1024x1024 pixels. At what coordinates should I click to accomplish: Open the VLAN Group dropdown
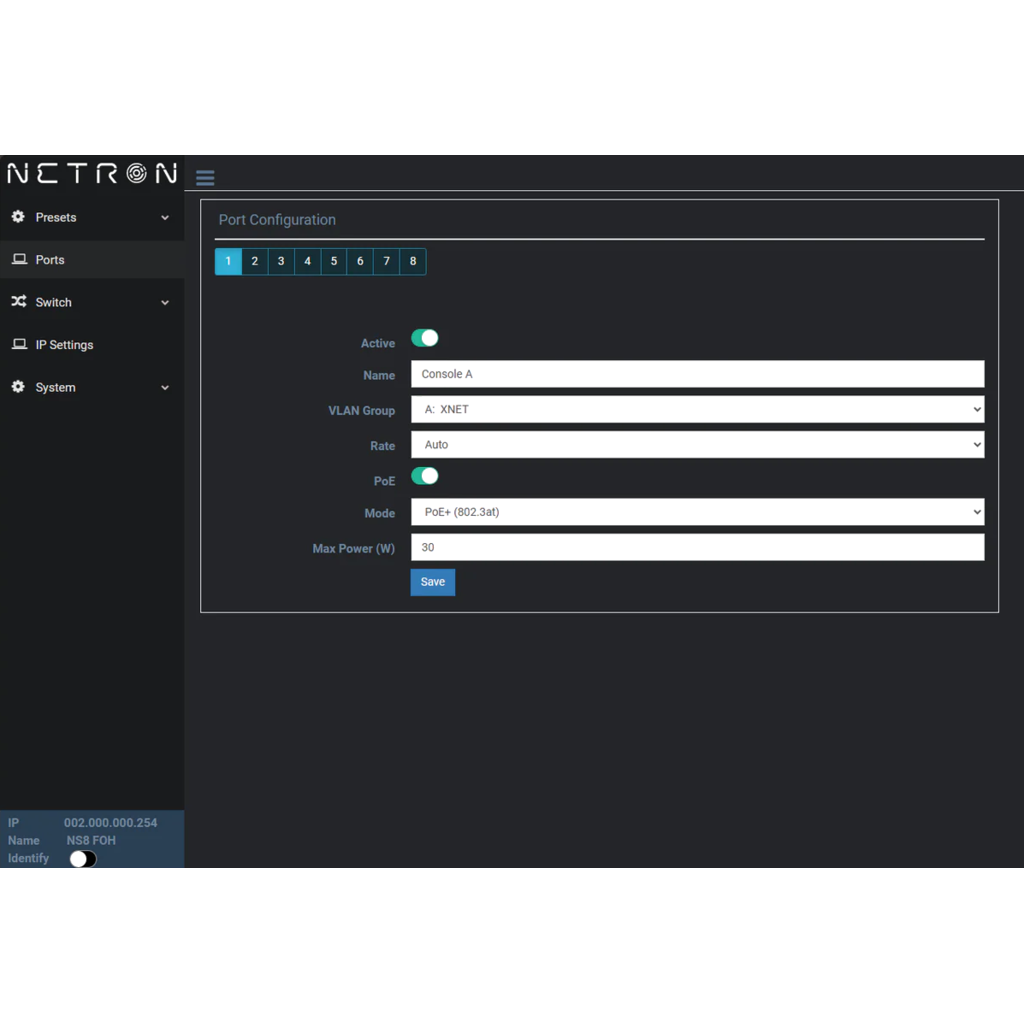[697, 410]
